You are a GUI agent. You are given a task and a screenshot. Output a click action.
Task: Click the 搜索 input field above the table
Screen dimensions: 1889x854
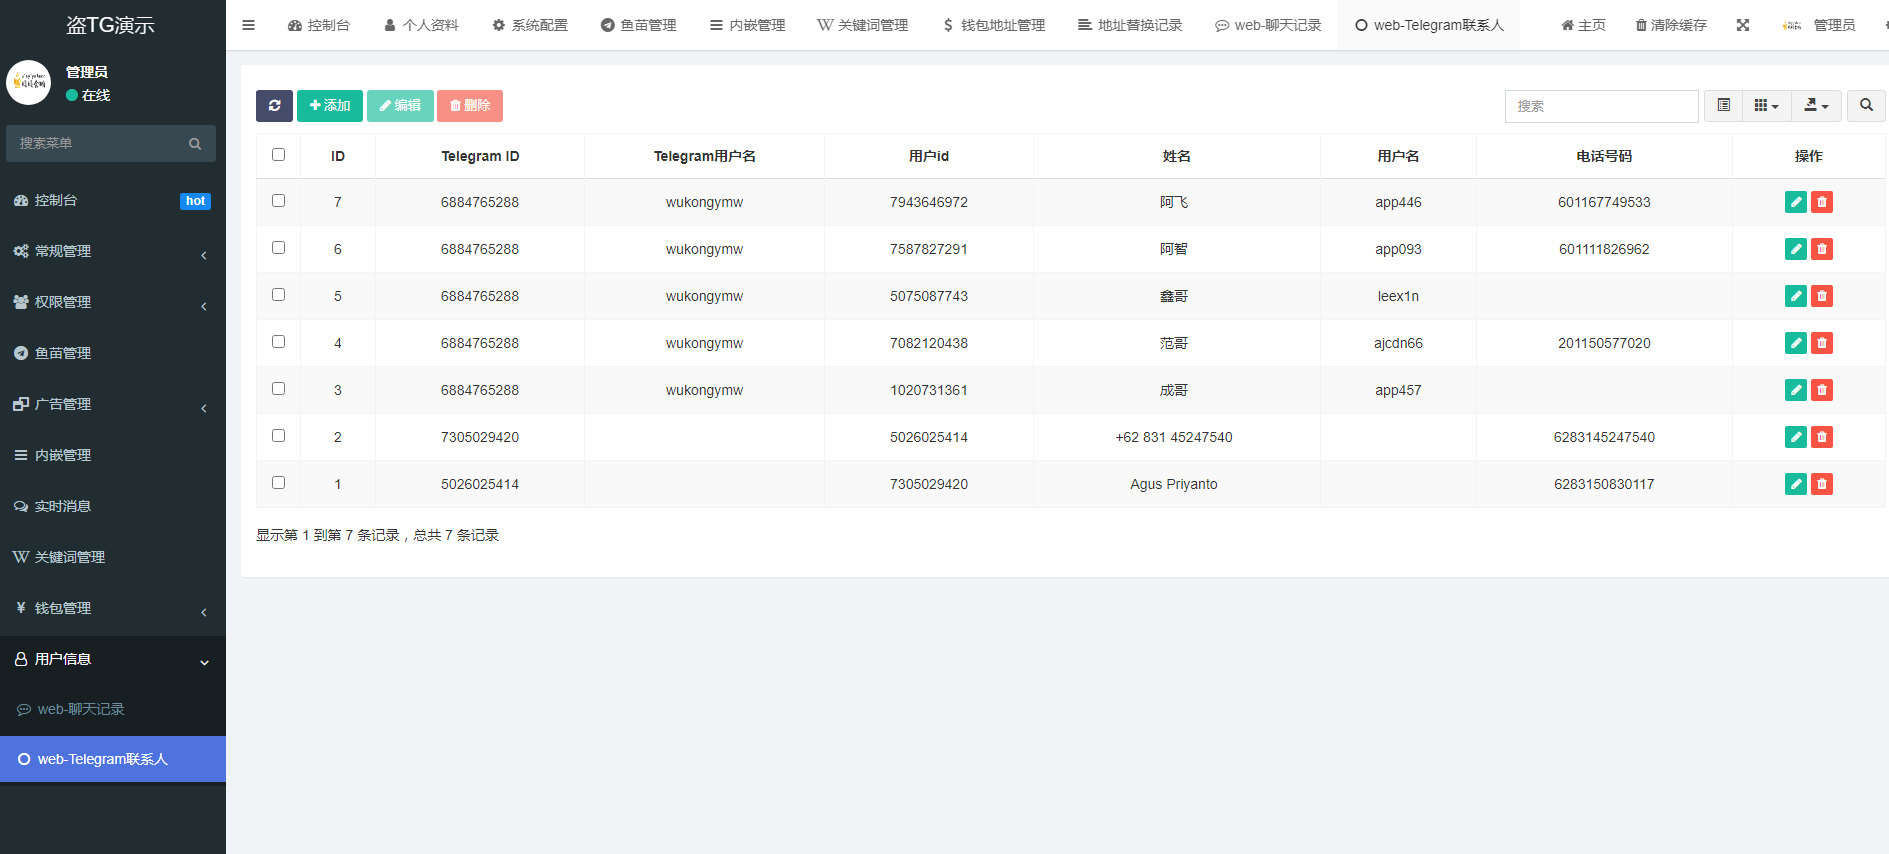1601,106
